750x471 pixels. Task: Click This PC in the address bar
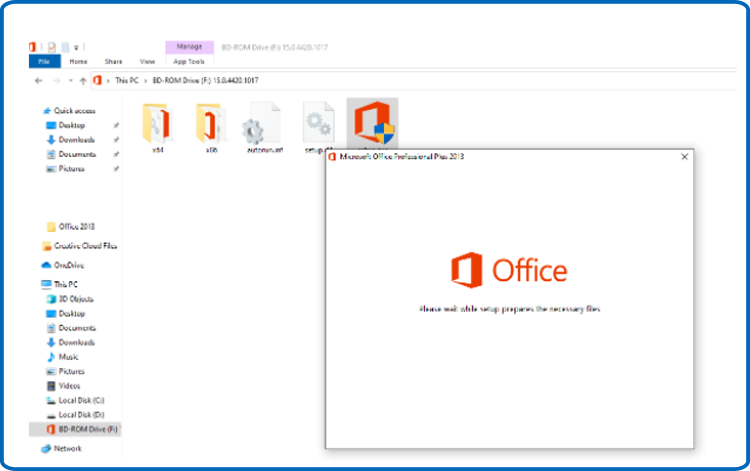[x=127, y=80]
